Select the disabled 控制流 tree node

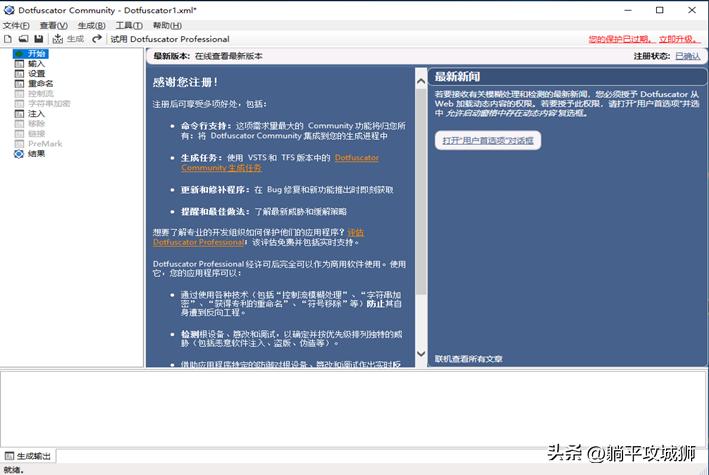(41, 94)
